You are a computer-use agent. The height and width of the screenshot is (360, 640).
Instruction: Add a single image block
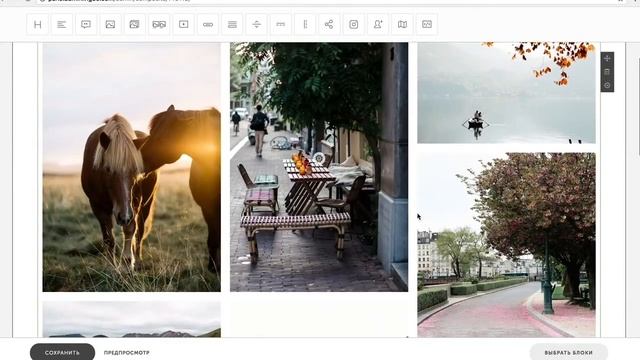coord(110,24)
